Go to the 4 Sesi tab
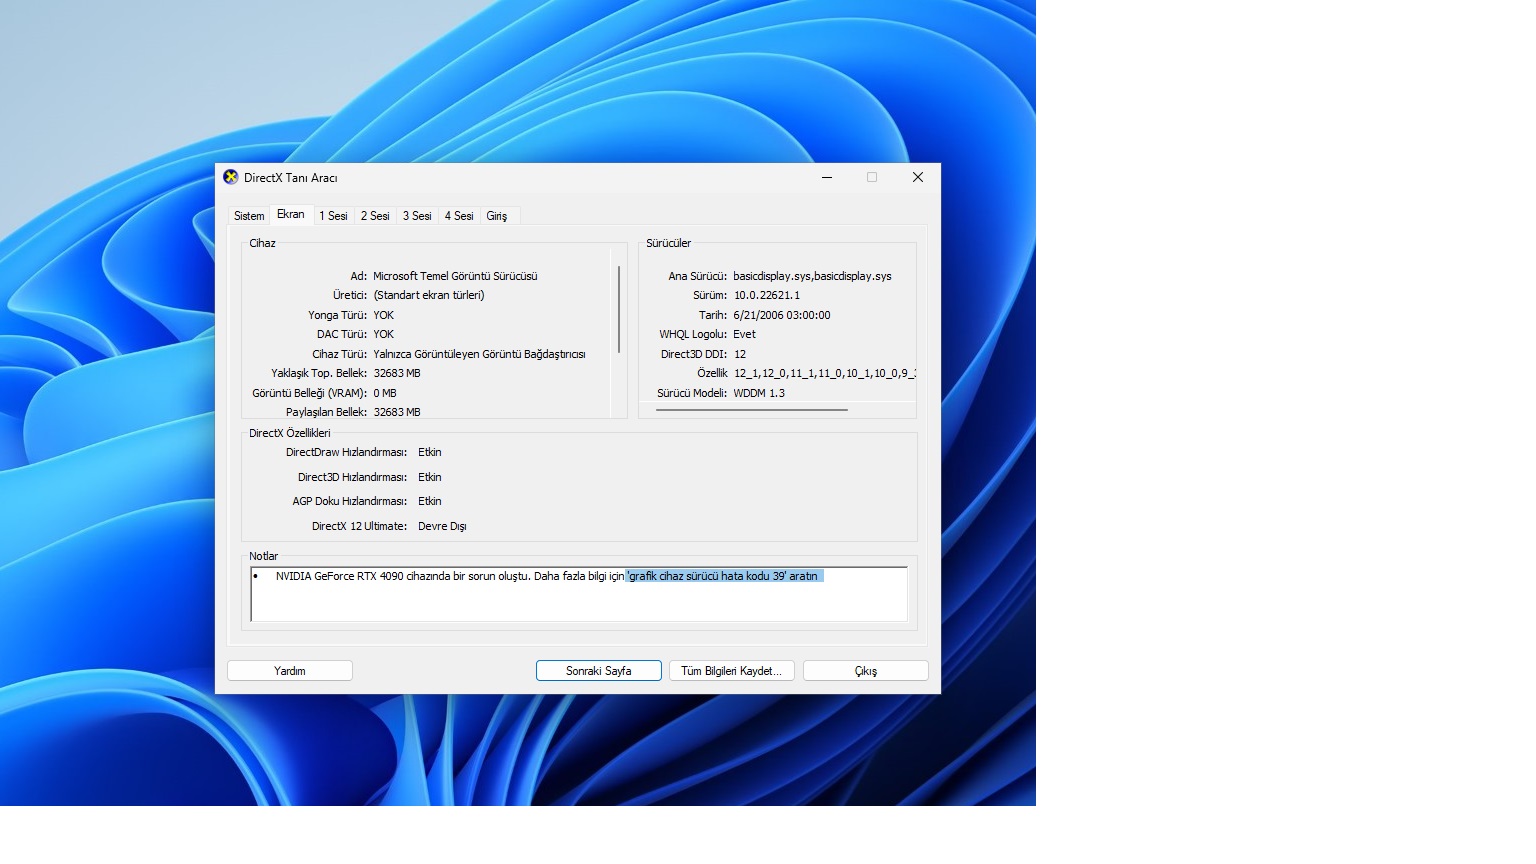 click(x=459, y=216)
